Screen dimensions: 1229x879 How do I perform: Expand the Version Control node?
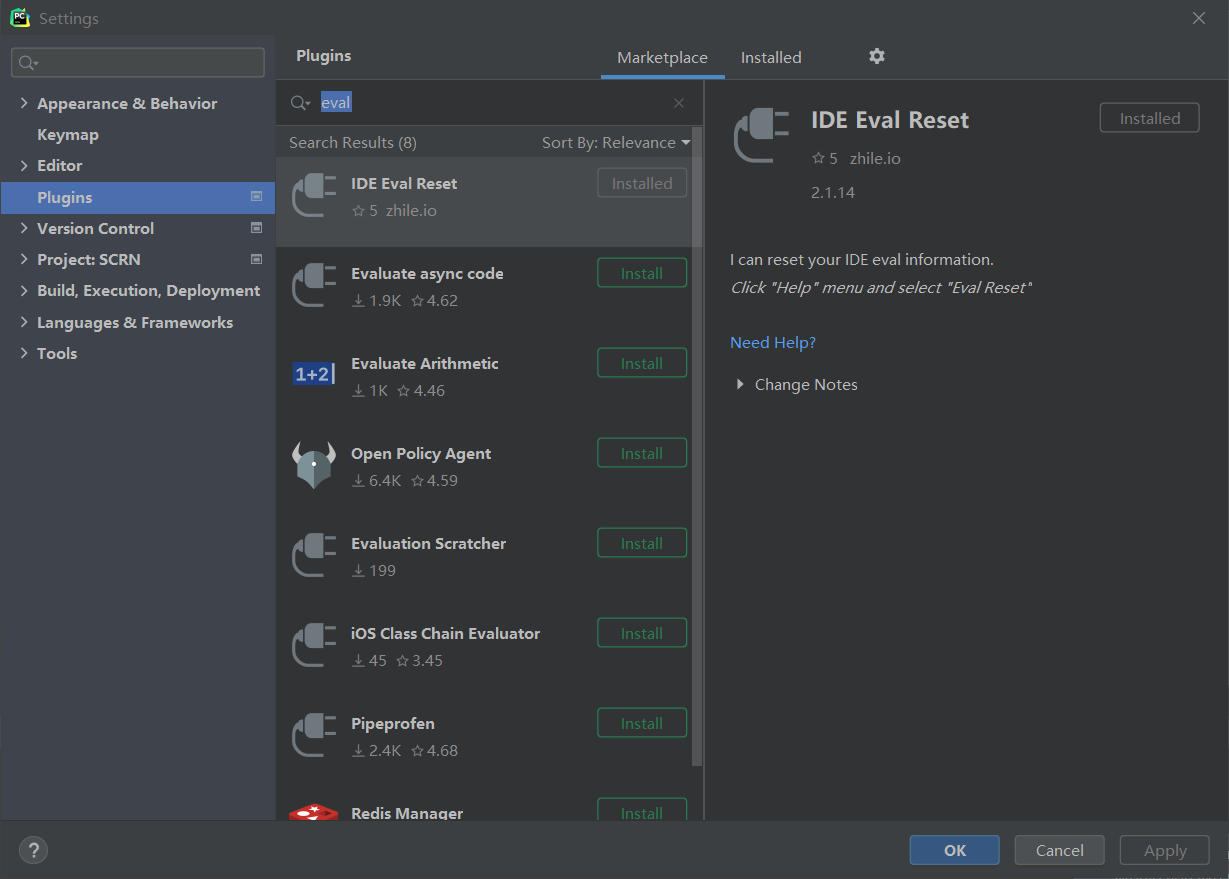[24, 228]
